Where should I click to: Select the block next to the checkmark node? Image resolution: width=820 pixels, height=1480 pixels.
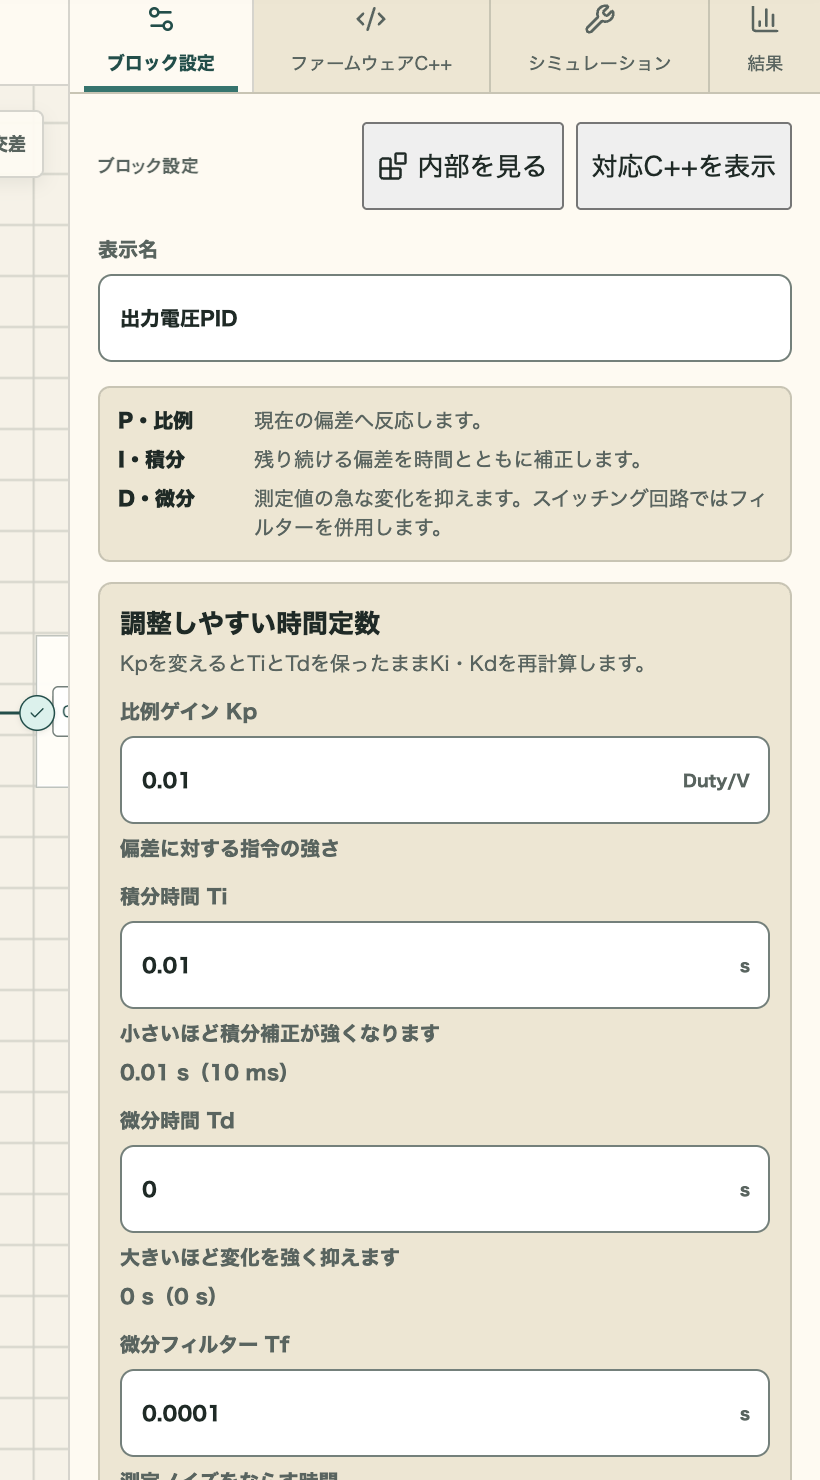pos(61,712)
